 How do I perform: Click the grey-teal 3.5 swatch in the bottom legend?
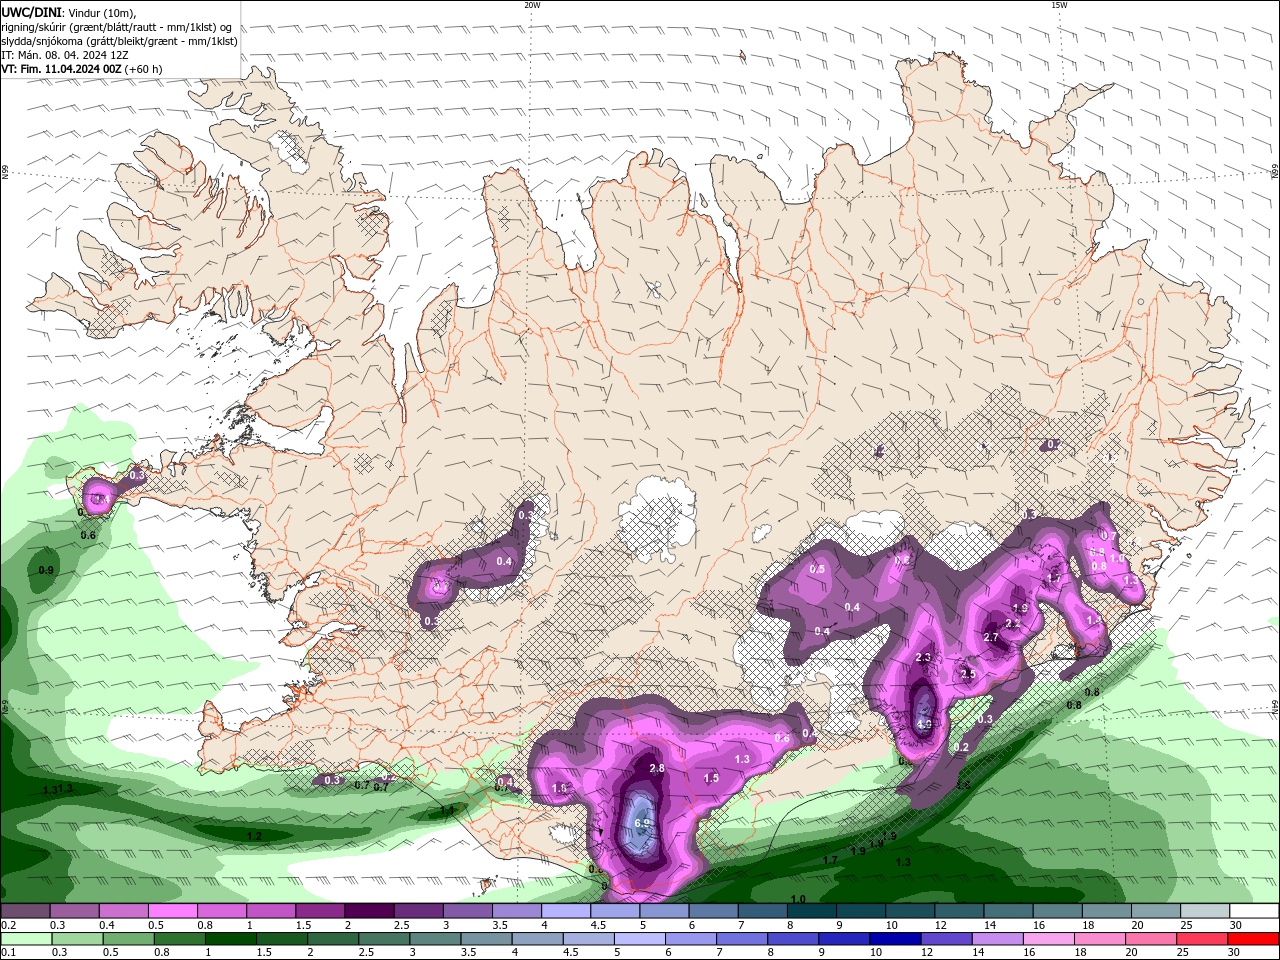(486, 939)
